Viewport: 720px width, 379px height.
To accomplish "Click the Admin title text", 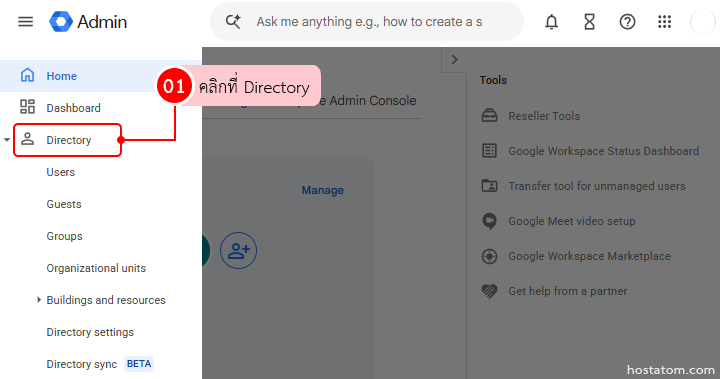I will (x=102, y=22).
